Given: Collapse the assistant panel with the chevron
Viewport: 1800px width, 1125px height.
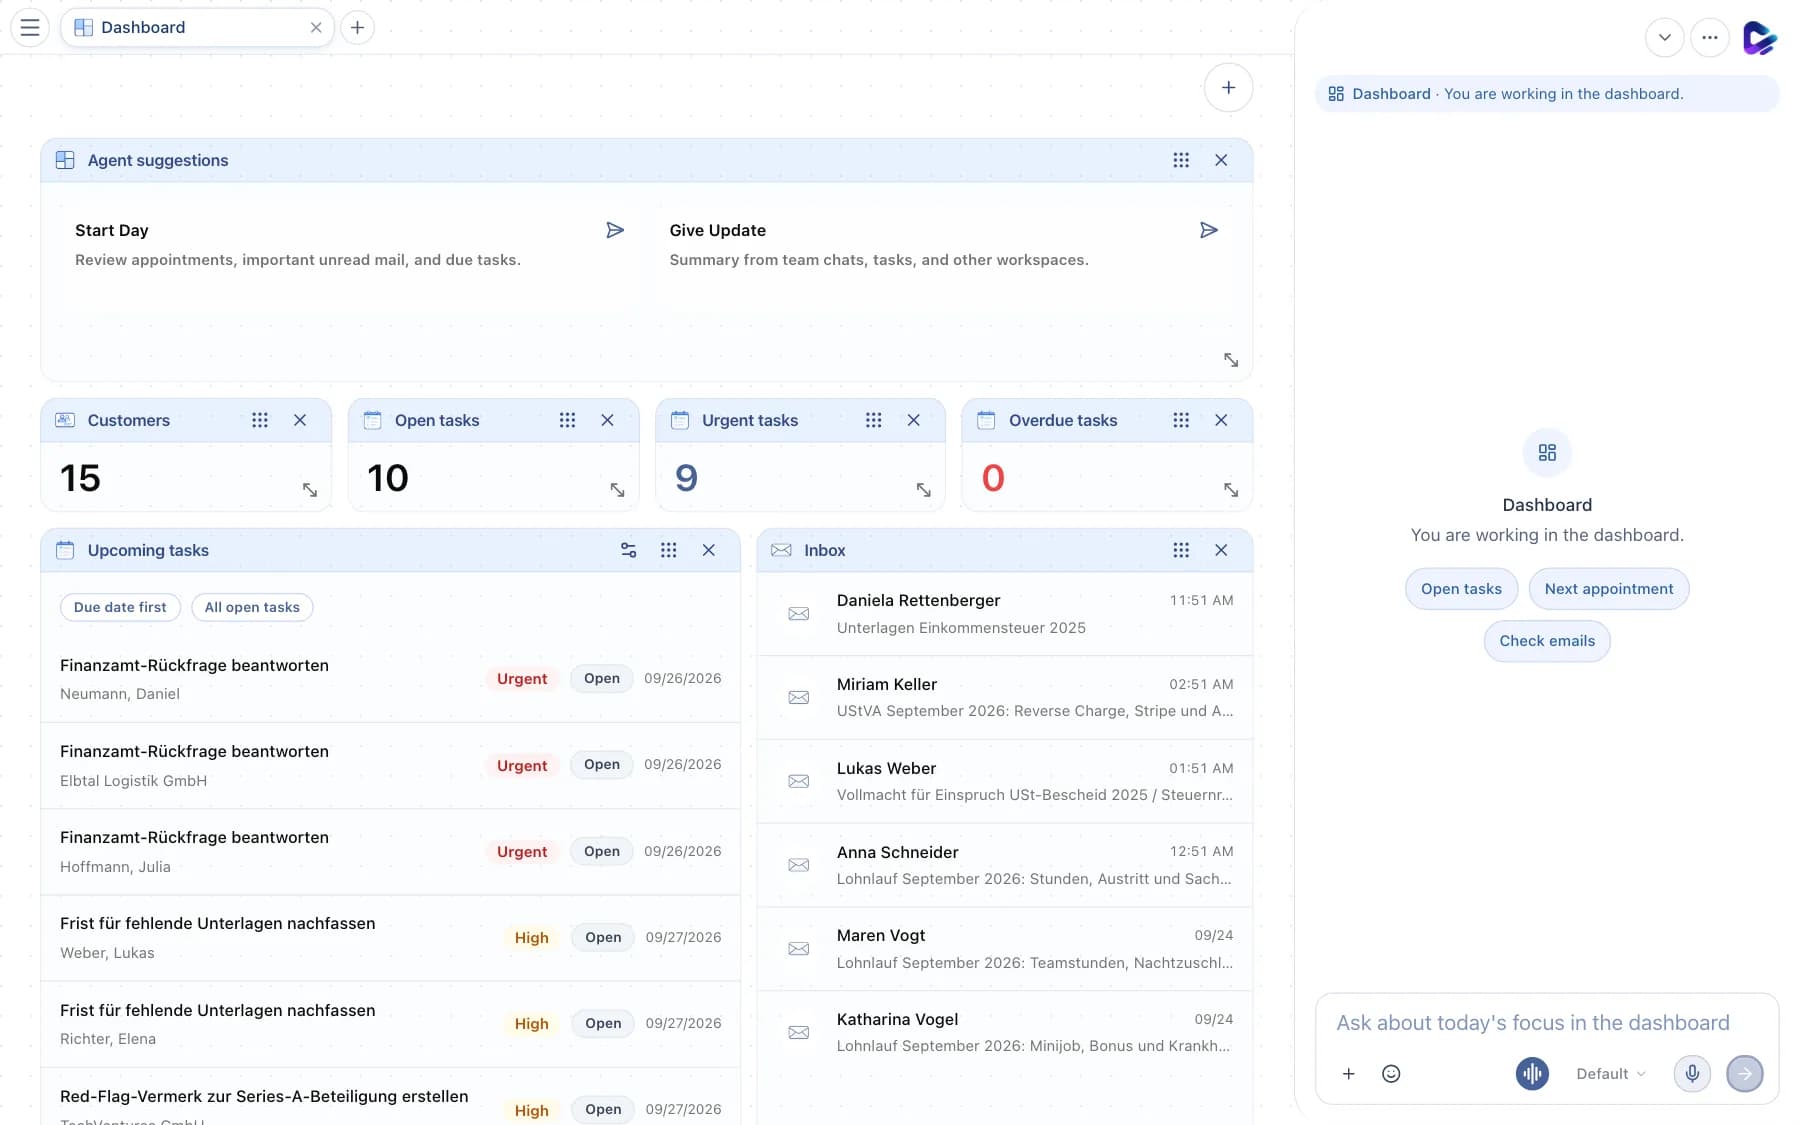Looking at the screenshot, I should [1664, 38].
